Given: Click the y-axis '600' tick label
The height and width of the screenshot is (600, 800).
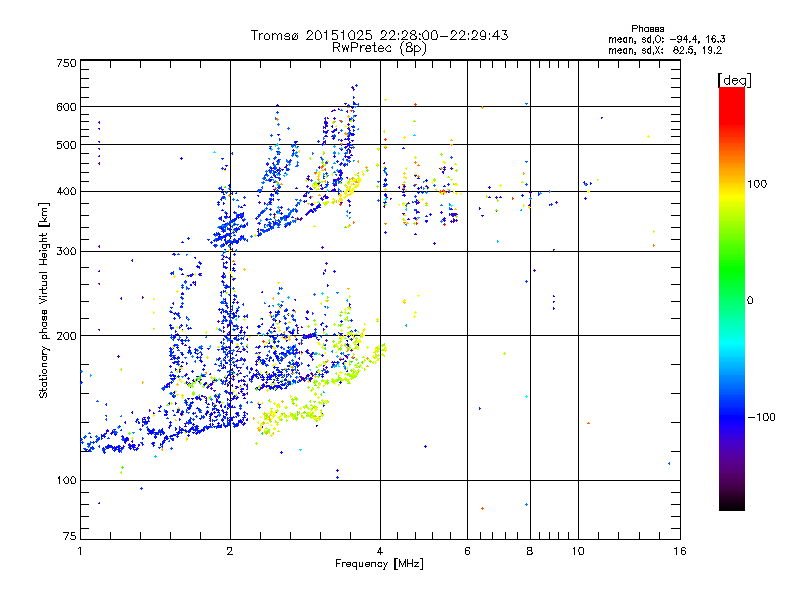Looking at the screenshot, I should point(66,107).
